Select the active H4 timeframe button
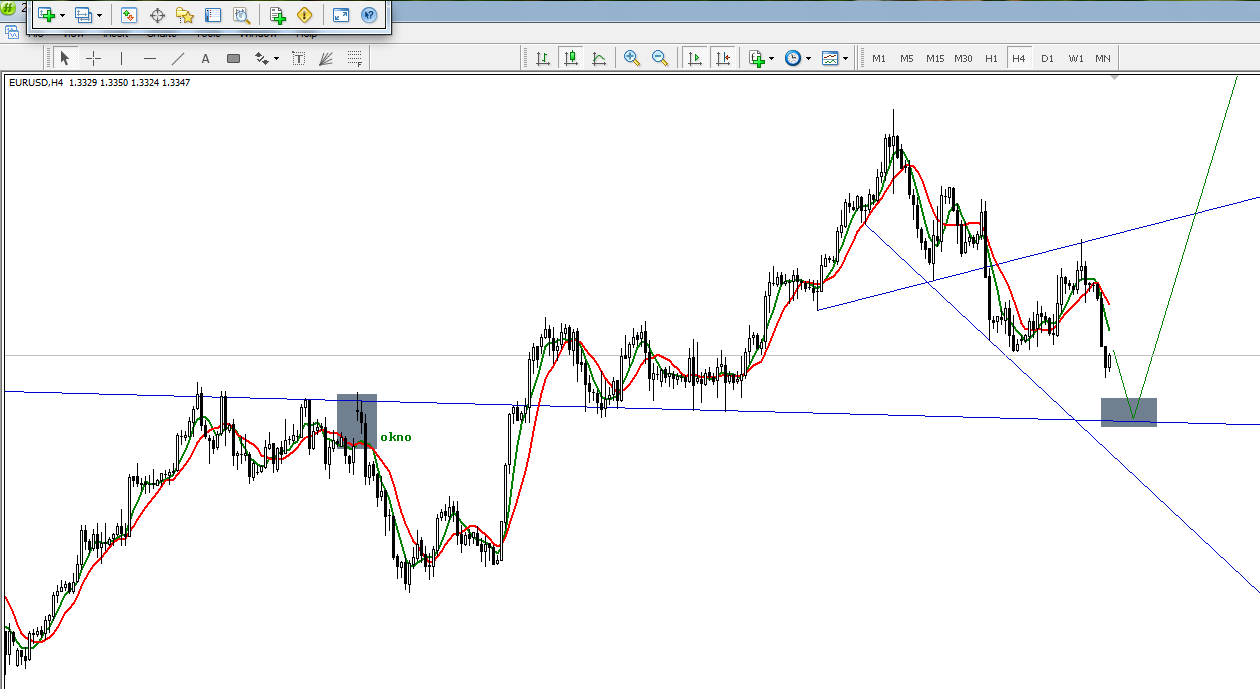 (1019, 59)
